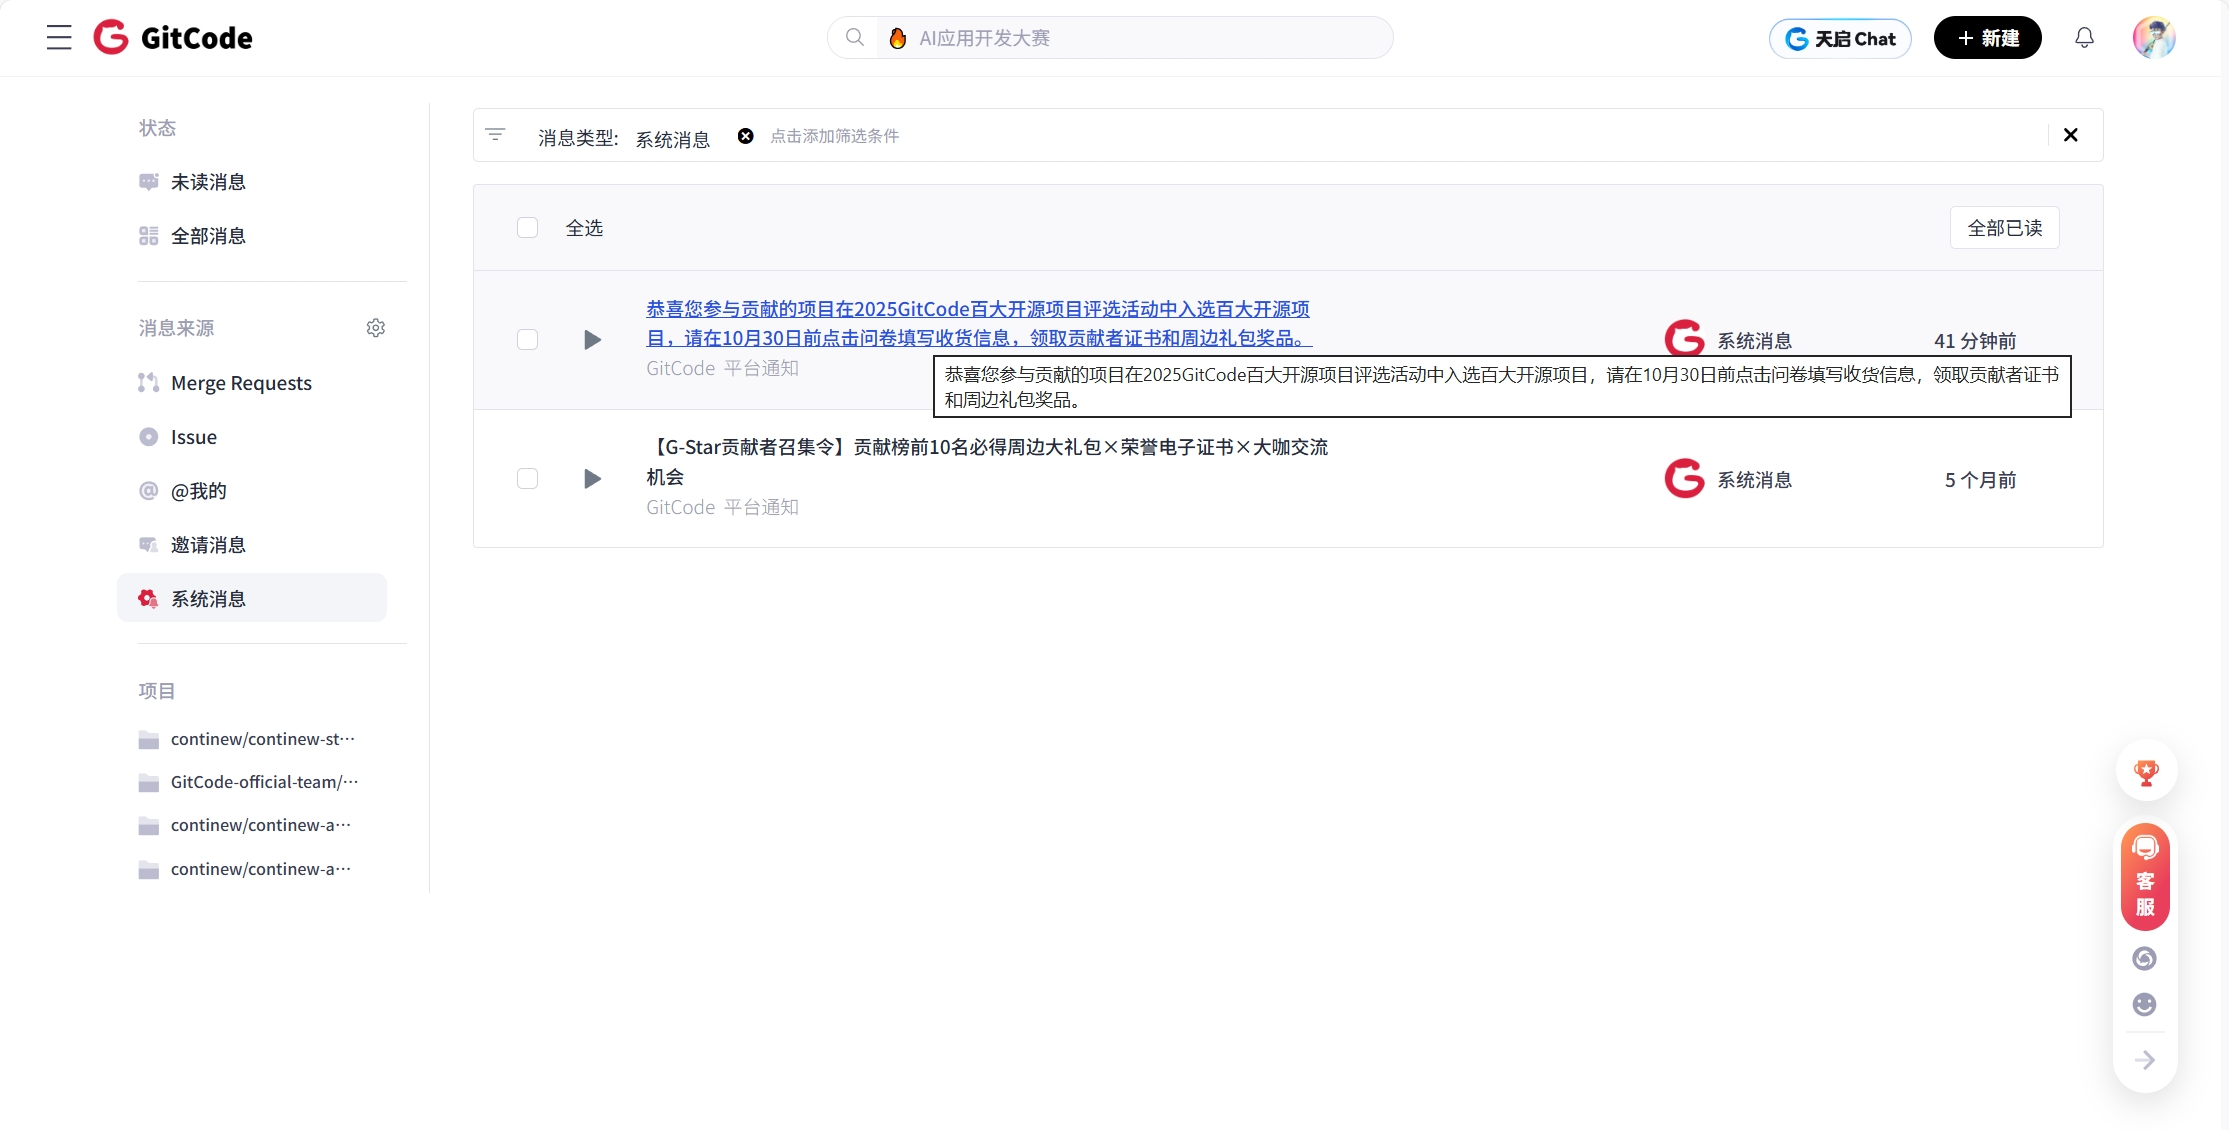The image size is (2229, 1130).
Task: Open user avatar account menu
Action: [2153, 38]
